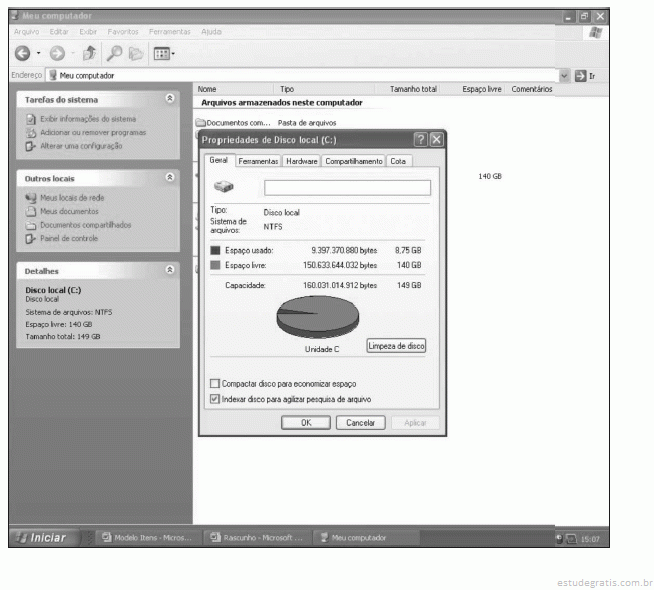This screenshot has width=654, height=590.
Task: Click the Documentos compartilhados folder icon
Action: coord(31,225)
